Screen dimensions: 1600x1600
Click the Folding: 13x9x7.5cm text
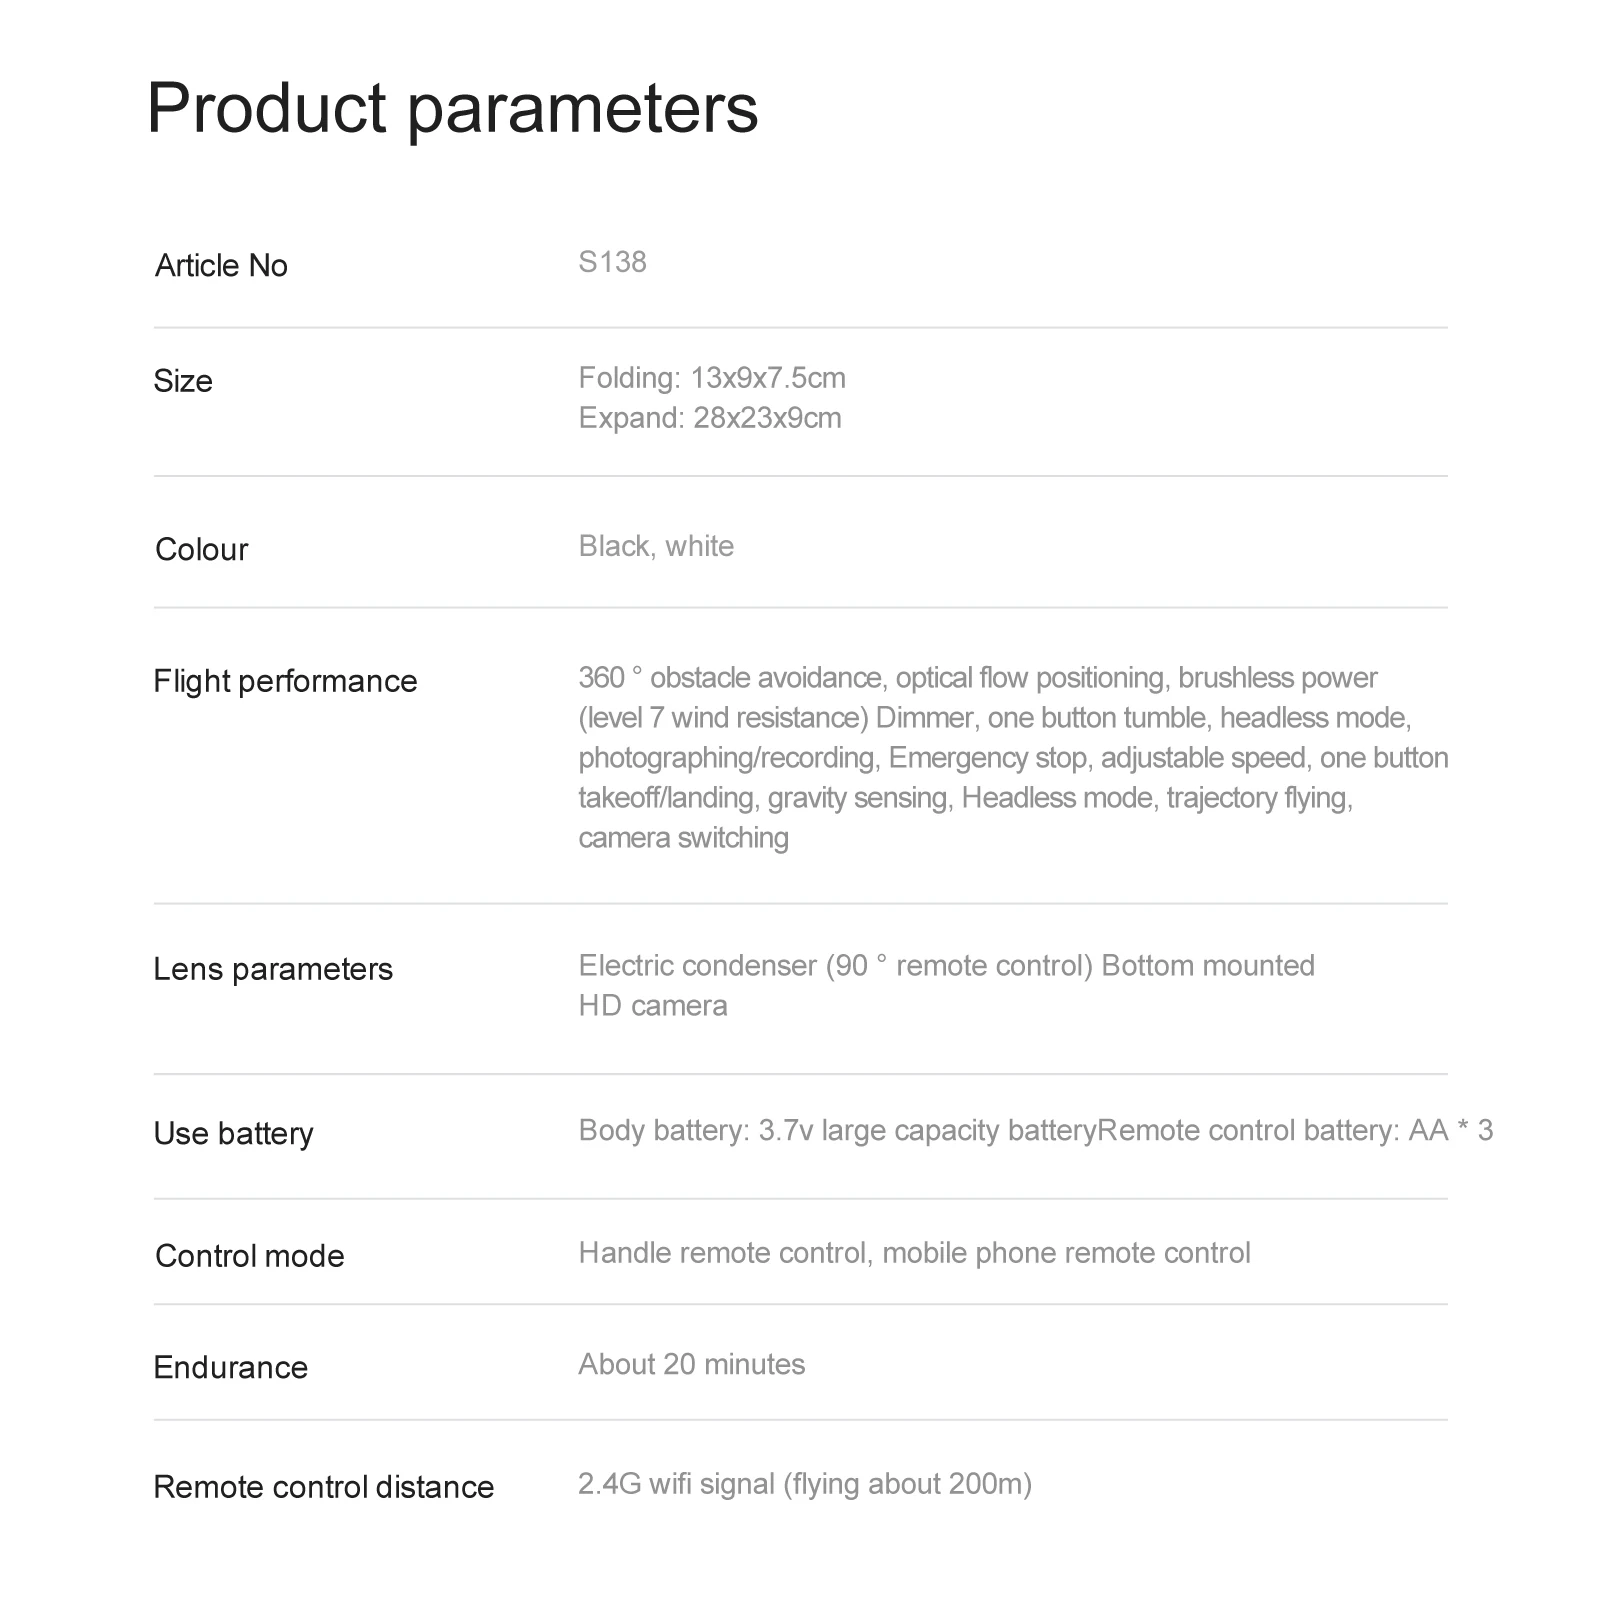pyautogui.click(x=712, y=378)
